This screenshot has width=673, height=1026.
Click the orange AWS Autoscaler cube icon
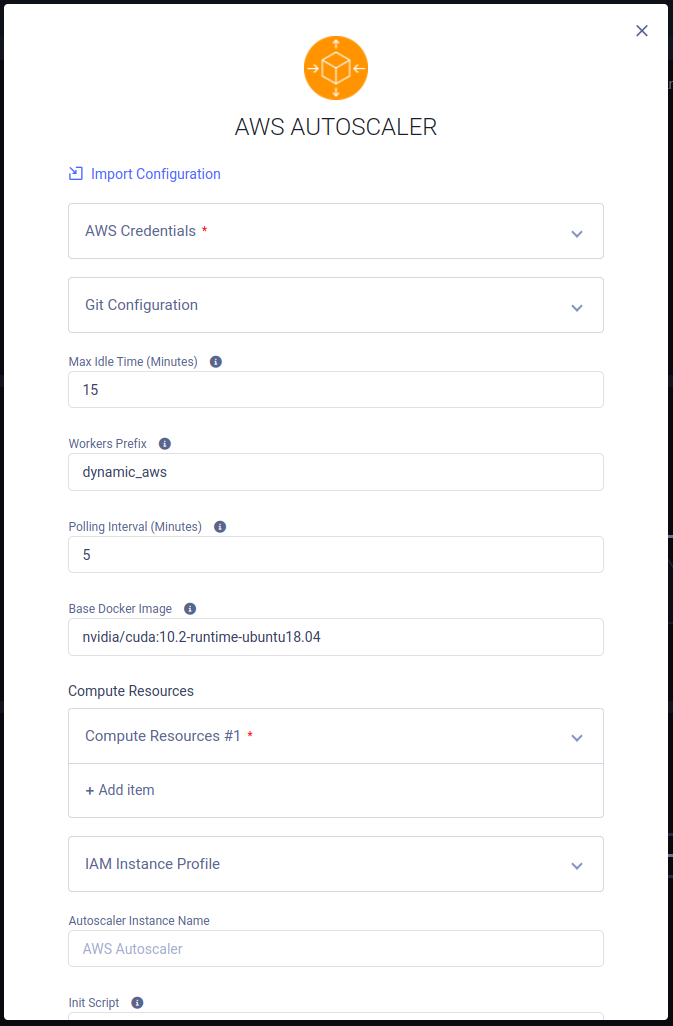(336, 67)
